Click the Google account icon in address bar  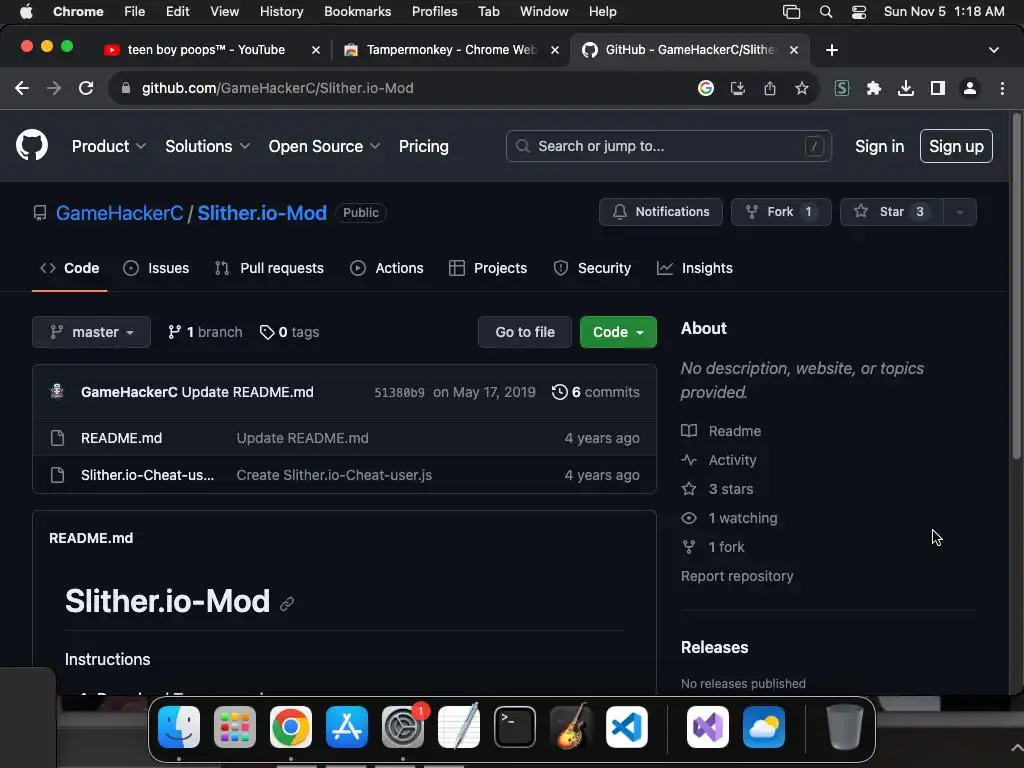[705, 88]
